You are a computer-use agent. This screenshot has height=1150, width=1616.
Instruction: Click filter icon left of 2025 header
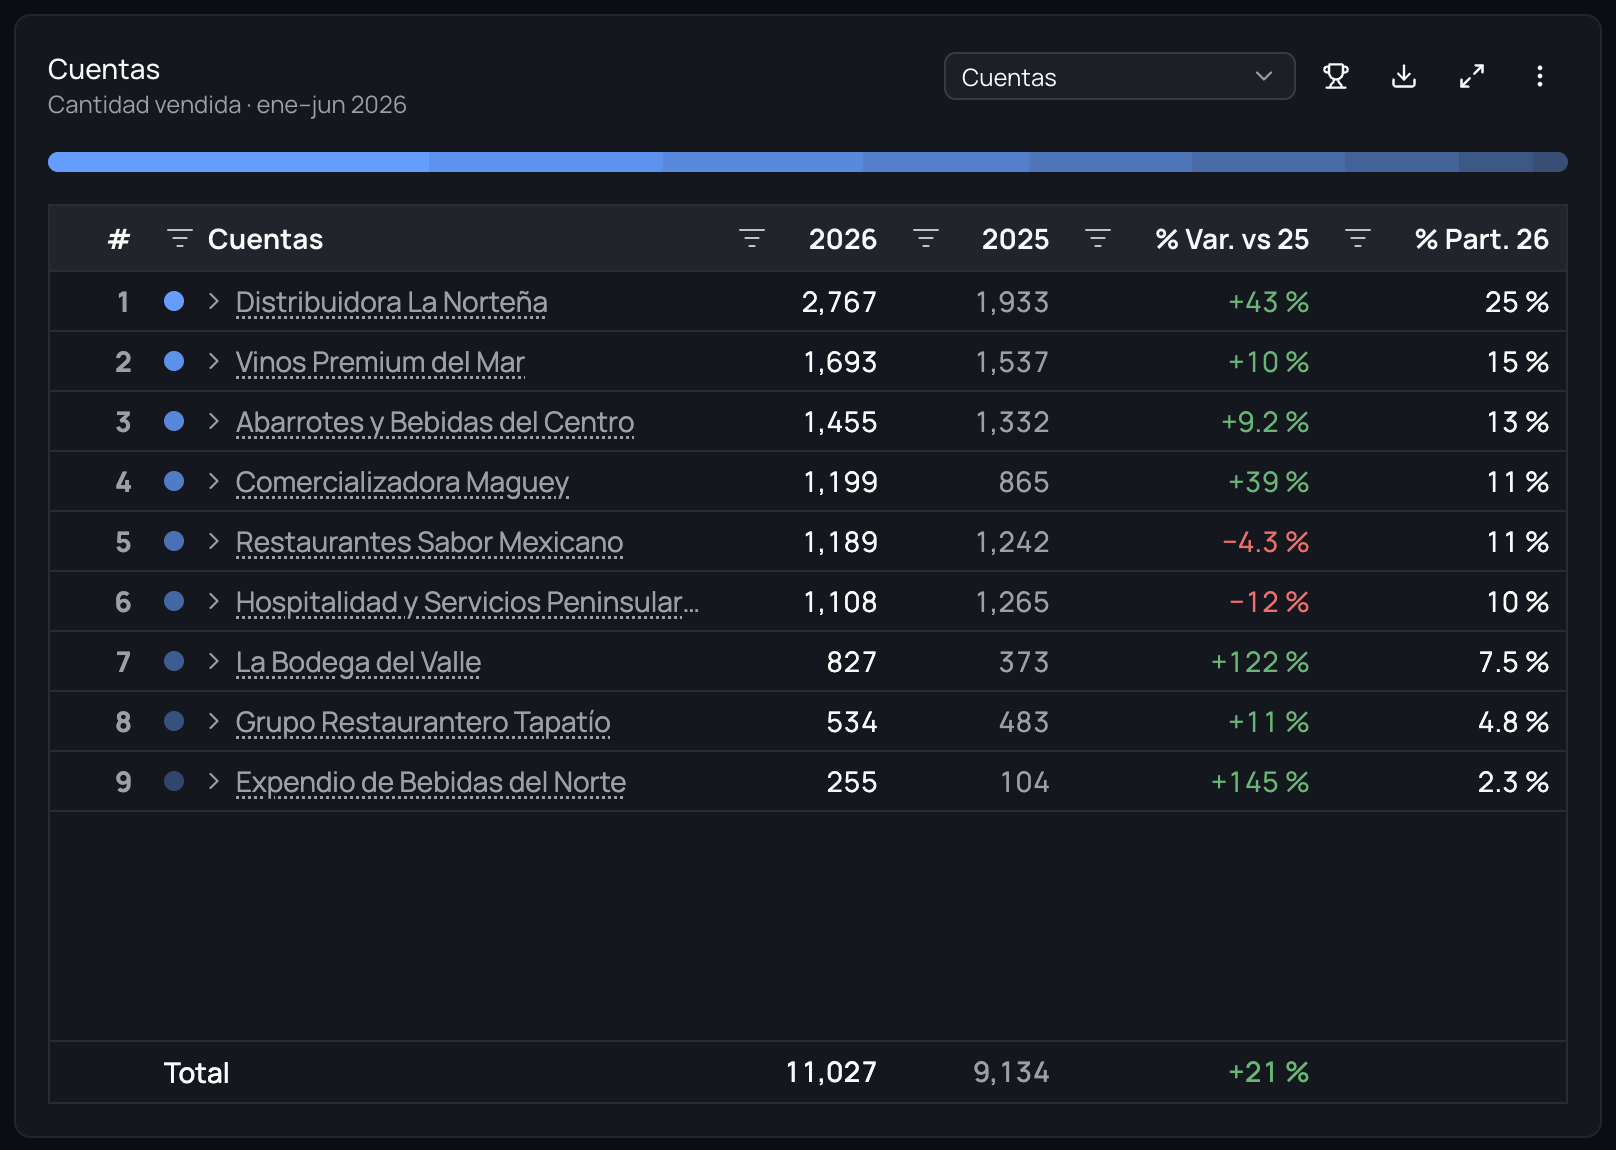click(926, 239)
